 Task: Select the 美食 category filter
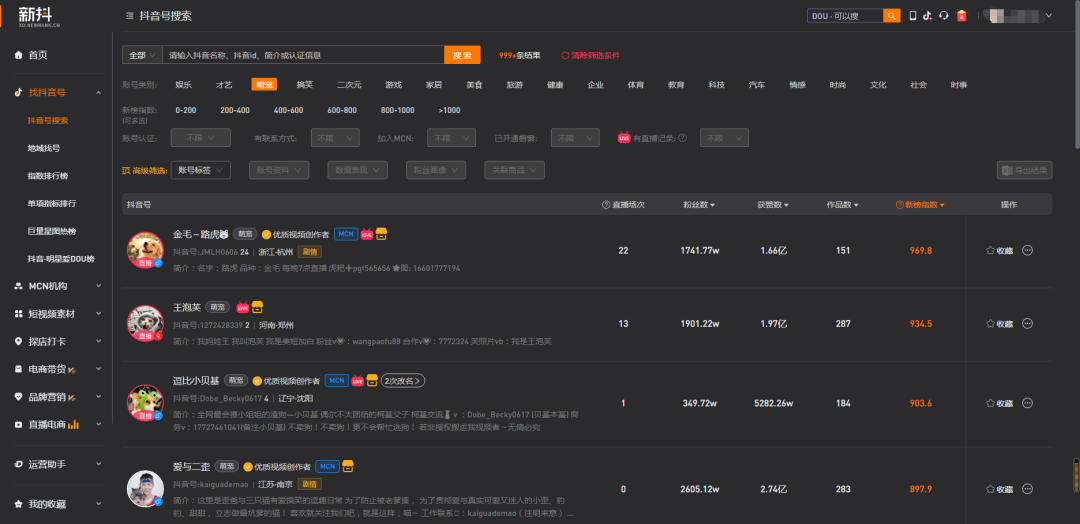click(474, 85)
